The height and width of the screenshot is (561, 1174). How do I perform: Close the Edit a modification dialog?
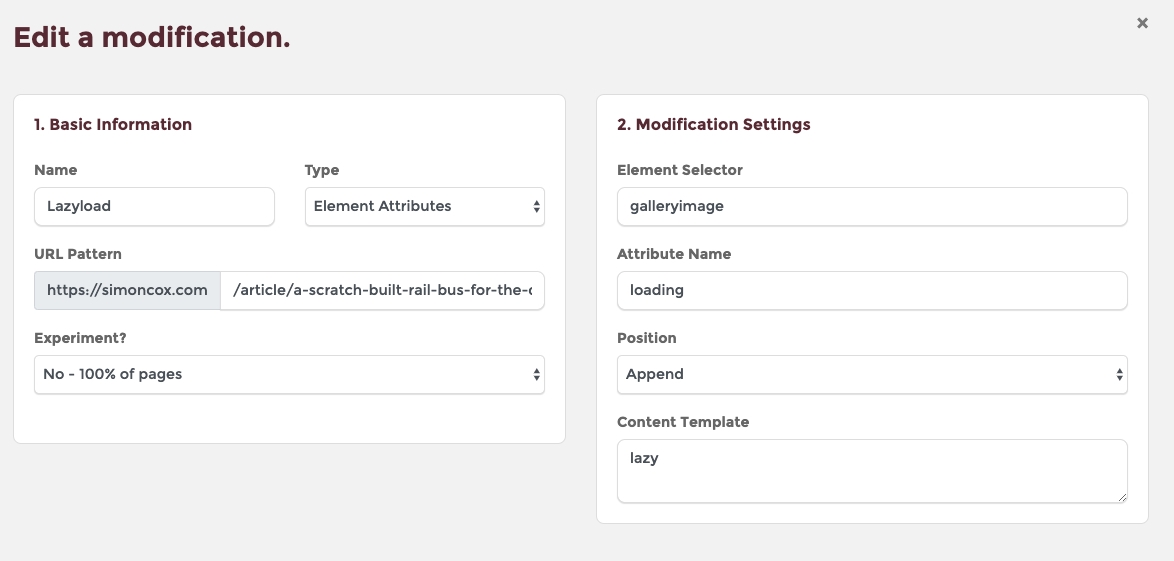click(x=1142, y=23)
